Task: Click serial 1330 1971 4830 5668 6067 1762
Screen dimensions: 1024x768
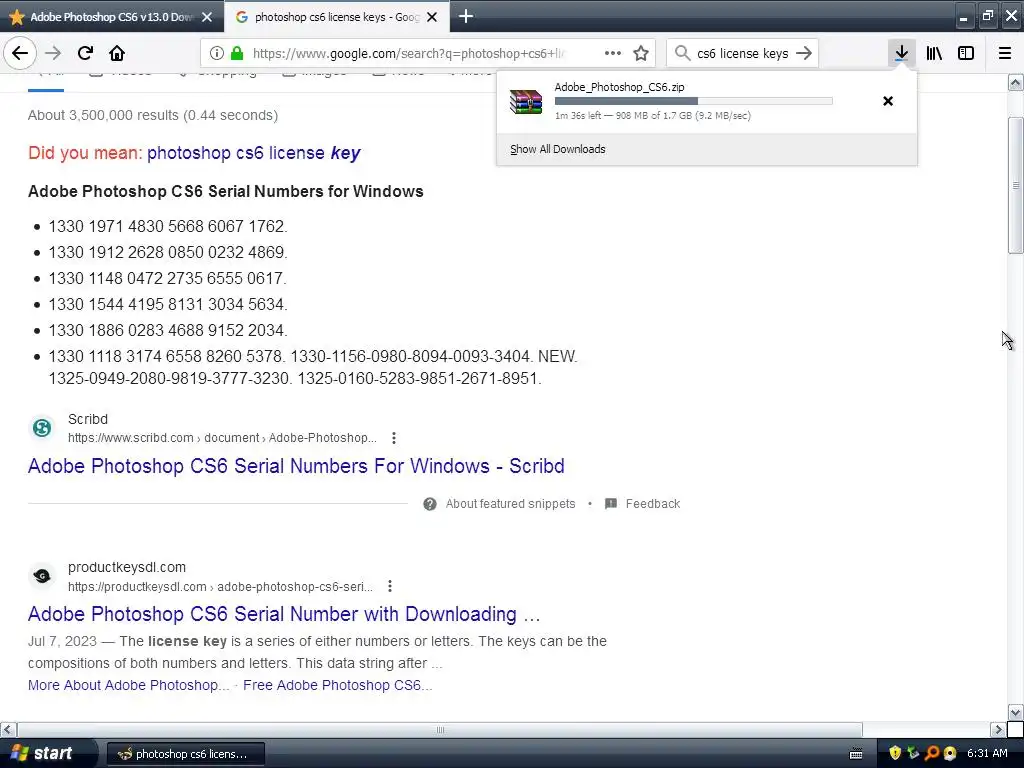Action: point(168,226)
